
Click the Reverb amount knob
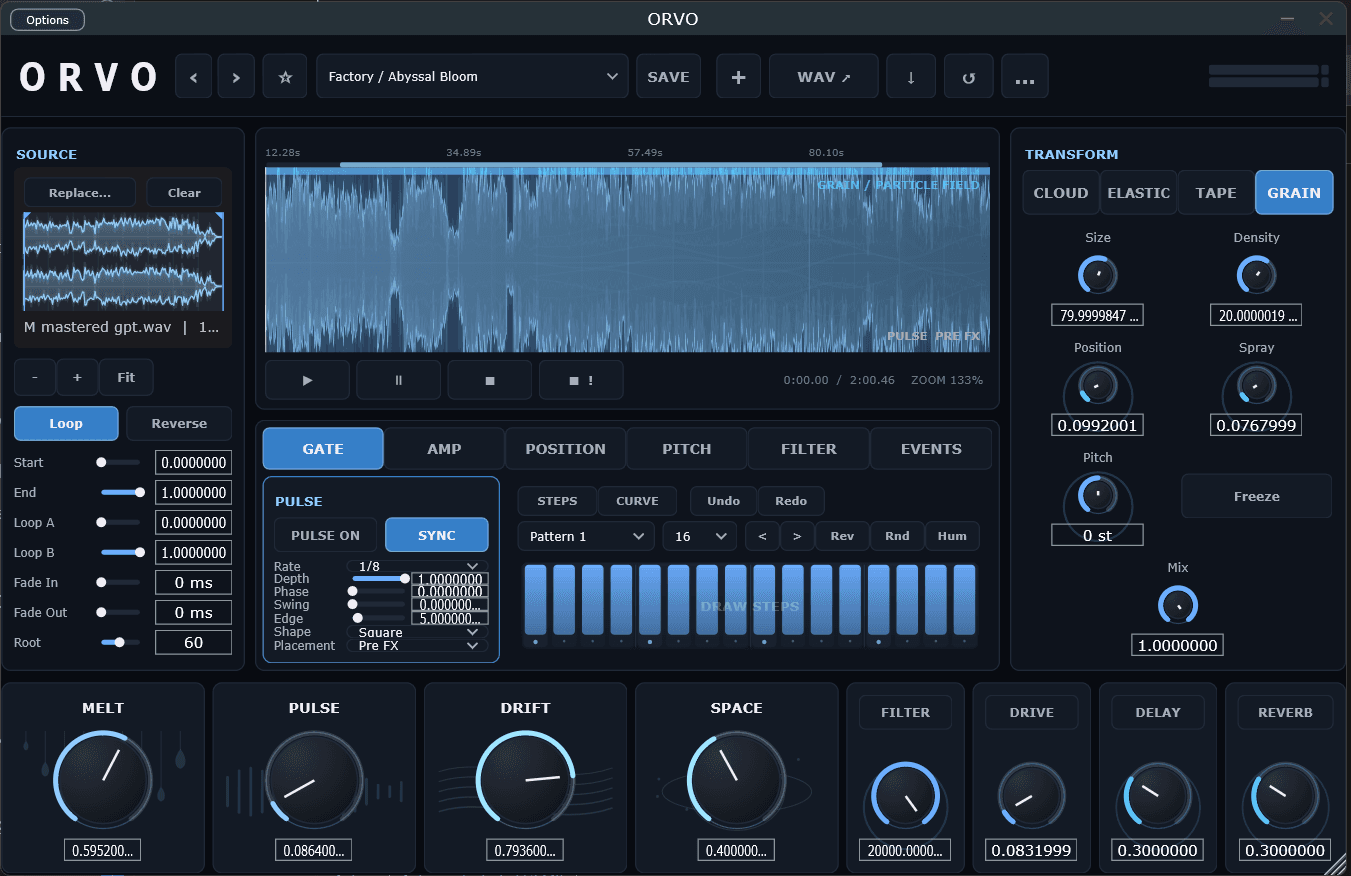click(1285, 797)
